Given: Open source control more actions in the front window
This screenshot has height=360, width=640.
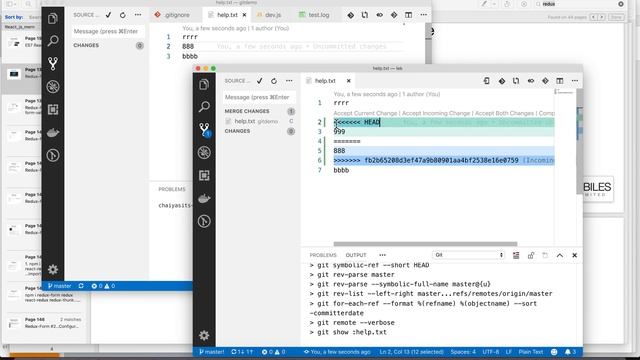Looking at the screenshot, I should 289,81.
